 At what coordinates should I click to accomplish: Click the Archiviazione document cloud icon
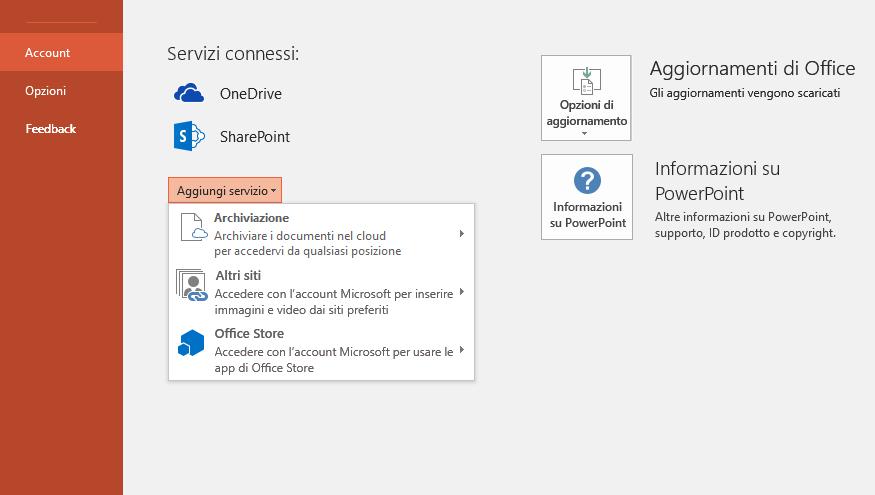pos(192,227)
